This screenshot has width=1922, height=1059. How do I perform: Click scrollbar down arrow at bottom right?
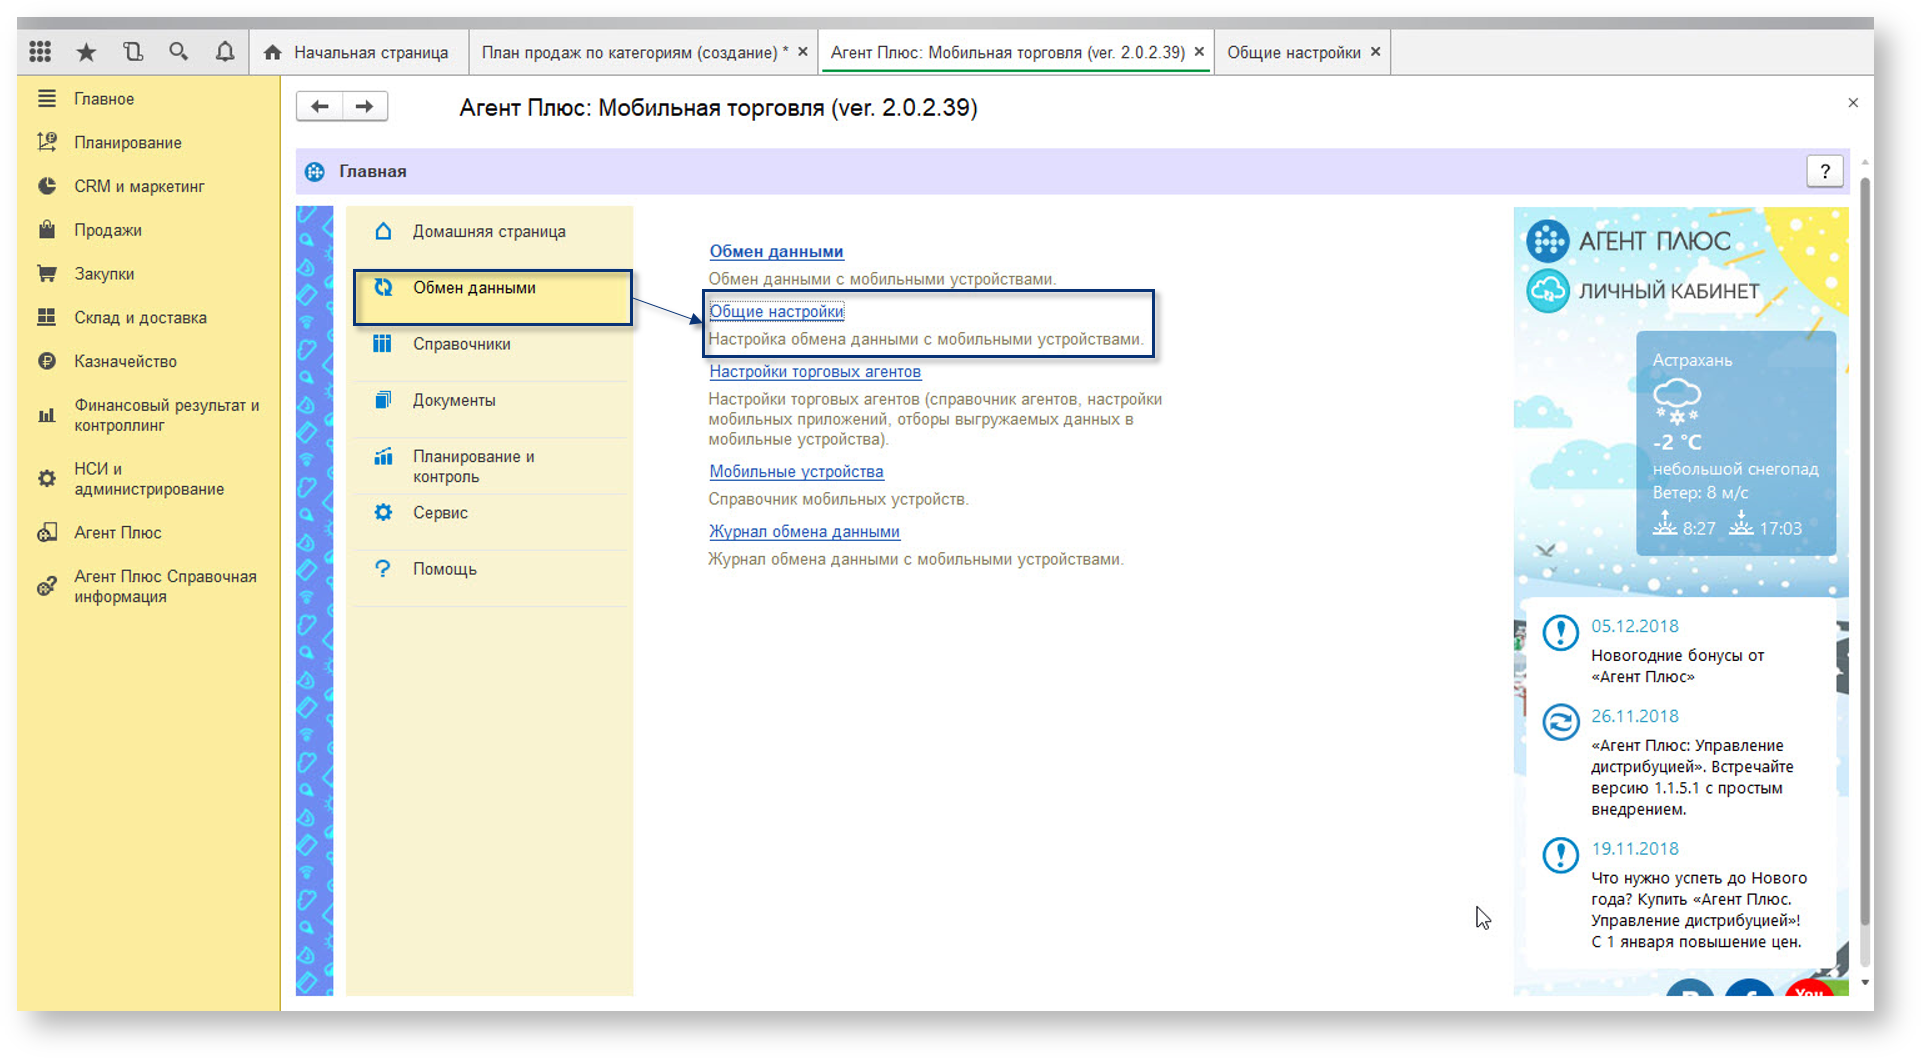pyautogui.click(x=1865, y=983)
